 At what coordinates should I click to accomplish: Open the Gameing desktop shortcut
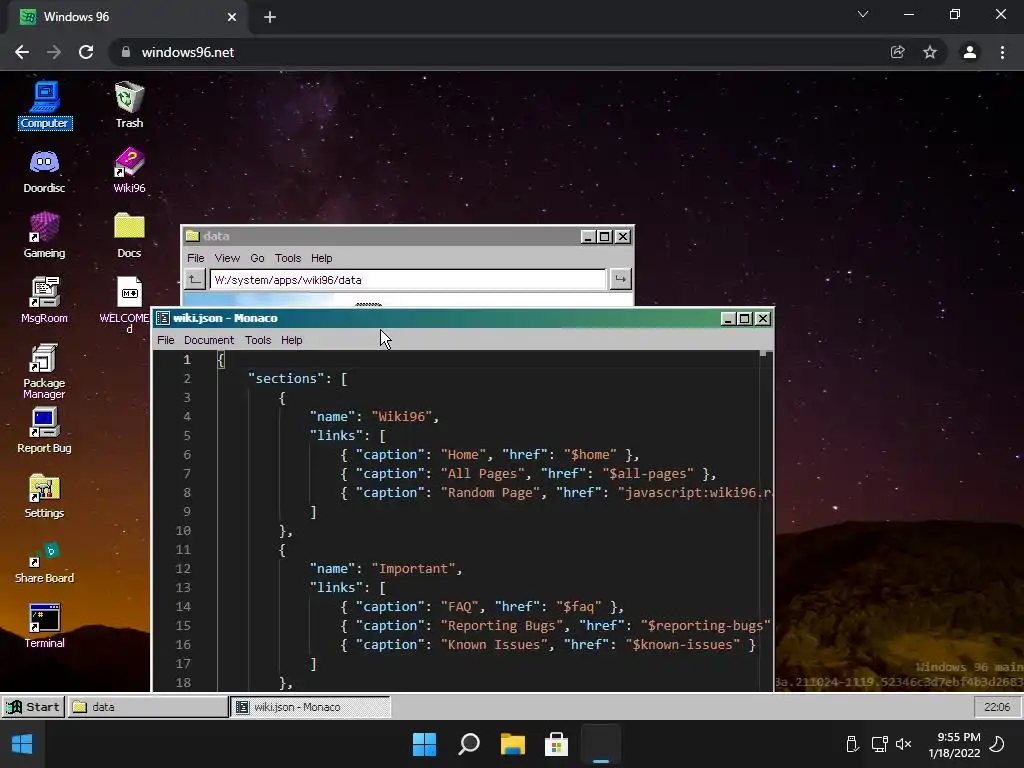(44, 235)
